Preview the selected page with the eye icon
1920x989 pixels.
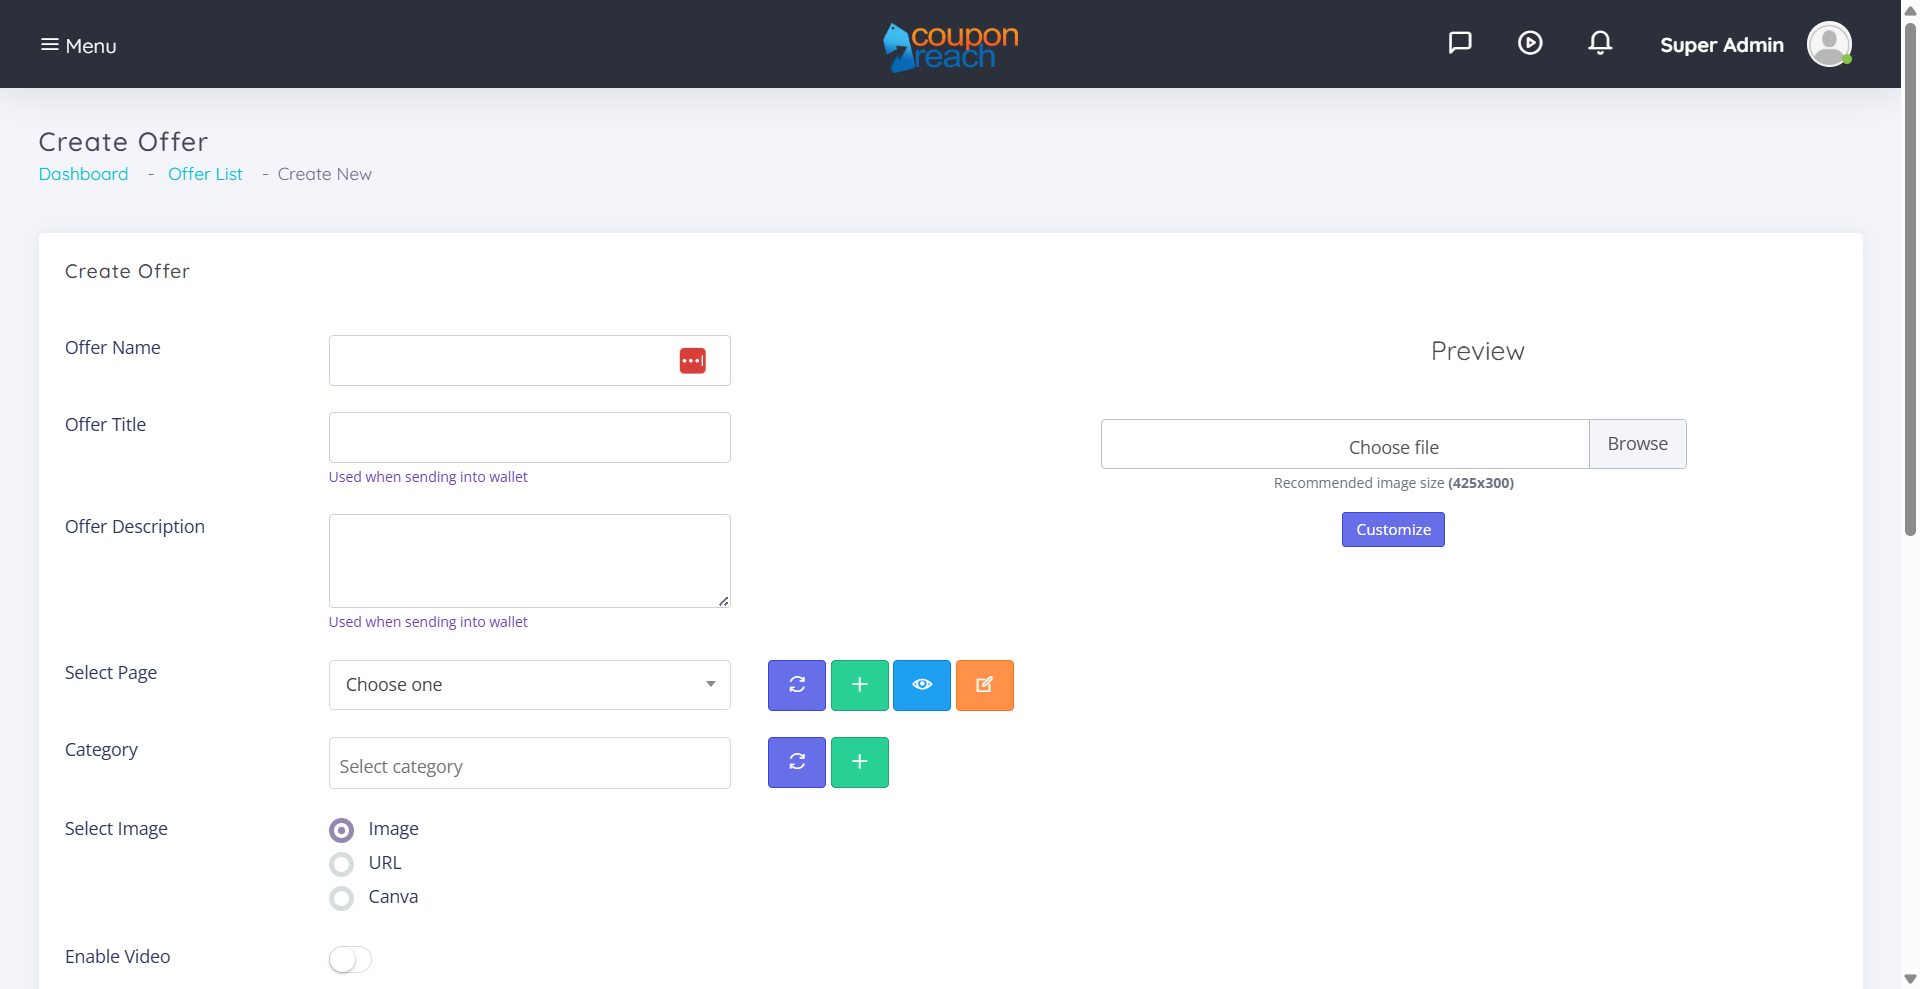click(922, 685)
